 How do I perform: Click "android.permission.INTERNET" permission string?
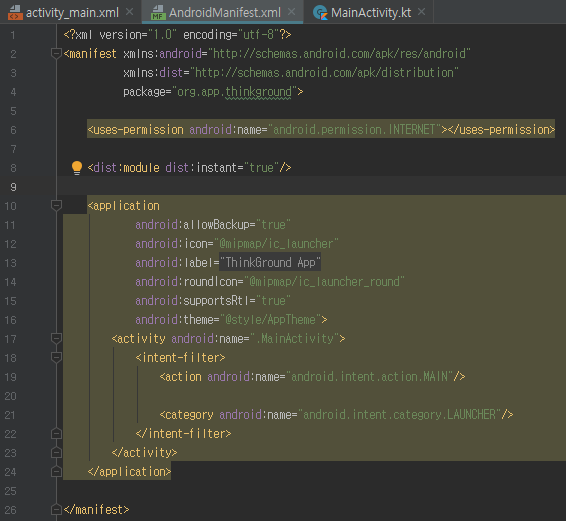pyautogui.click(x=354, y=130)
